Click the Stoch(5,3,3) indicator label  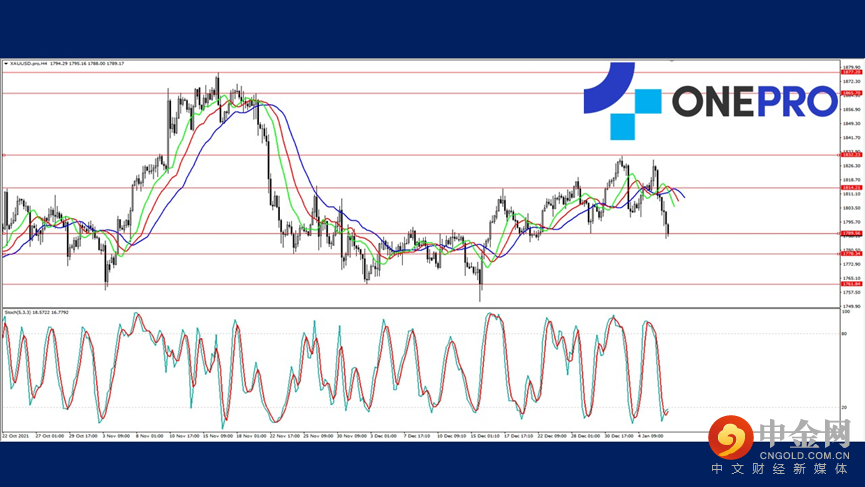coord(17,313)
